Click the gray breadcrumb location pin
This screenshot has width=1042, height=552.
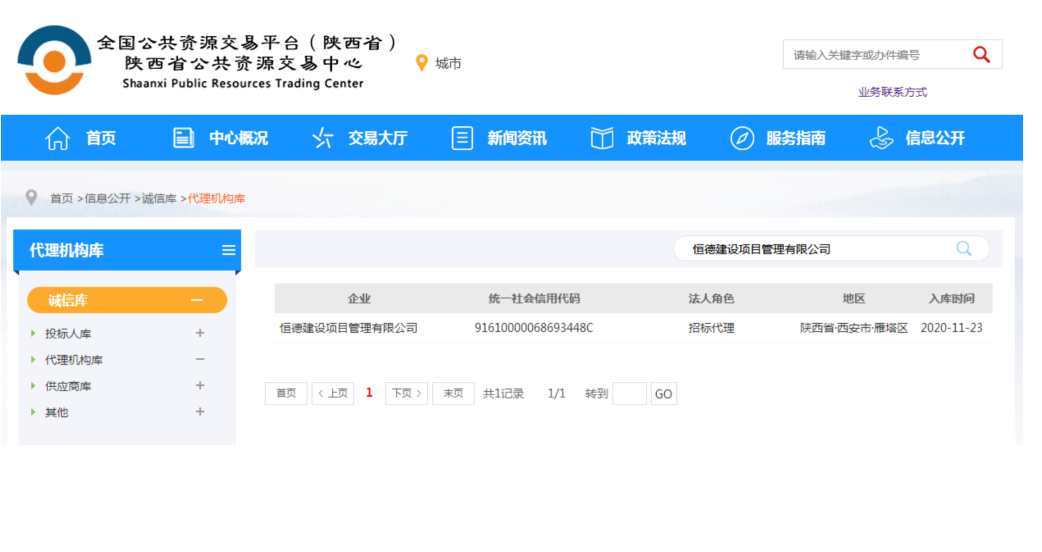31,197
